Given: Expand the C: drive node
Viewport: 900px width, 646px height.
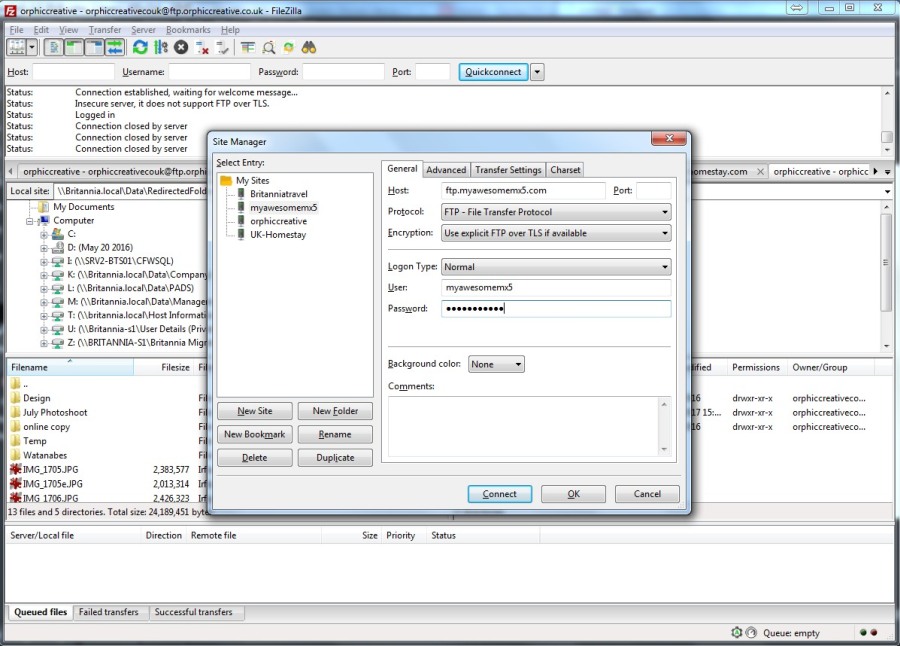Looking at the screenshot, I should (44, 234).
